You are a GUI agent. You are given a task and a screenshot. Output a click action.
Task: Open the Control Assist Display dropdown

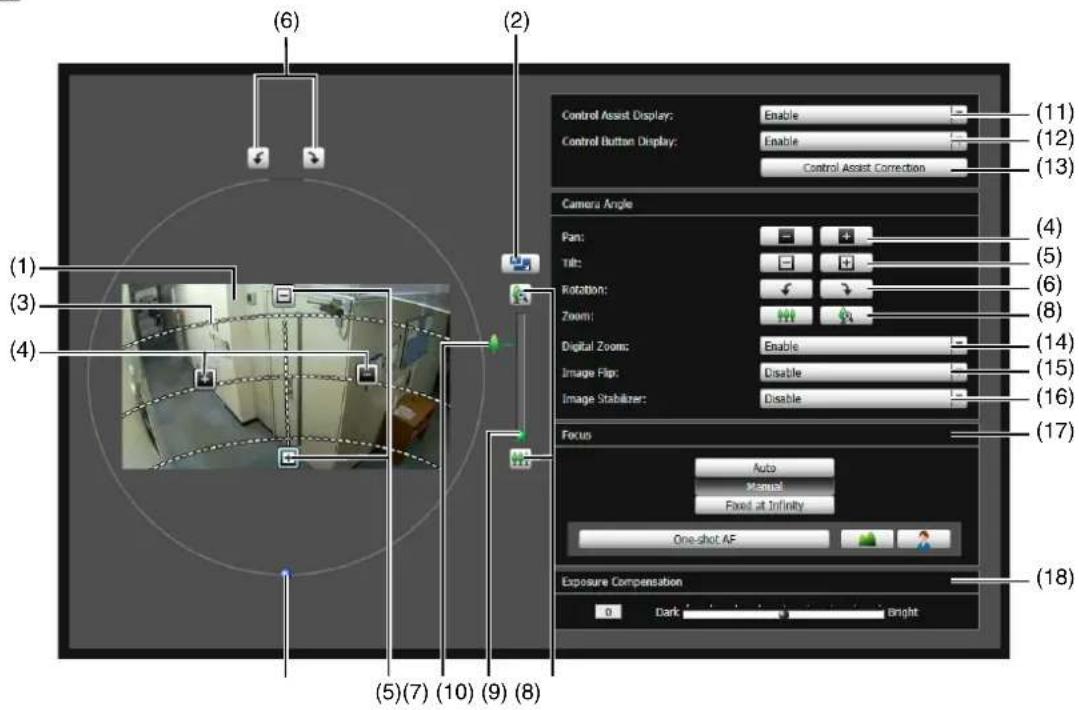coord(863,115)
